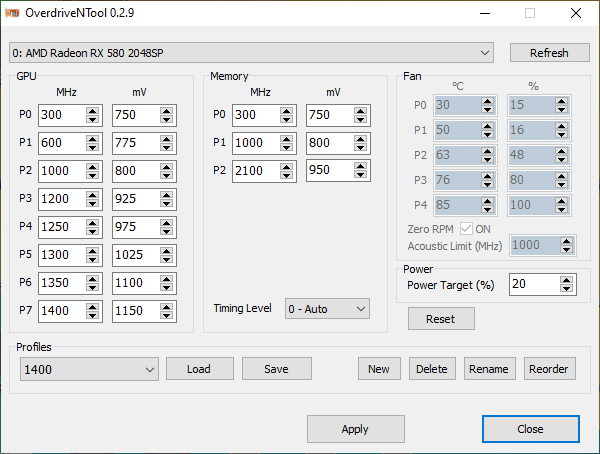Click the Load profile button

point(199,369)
